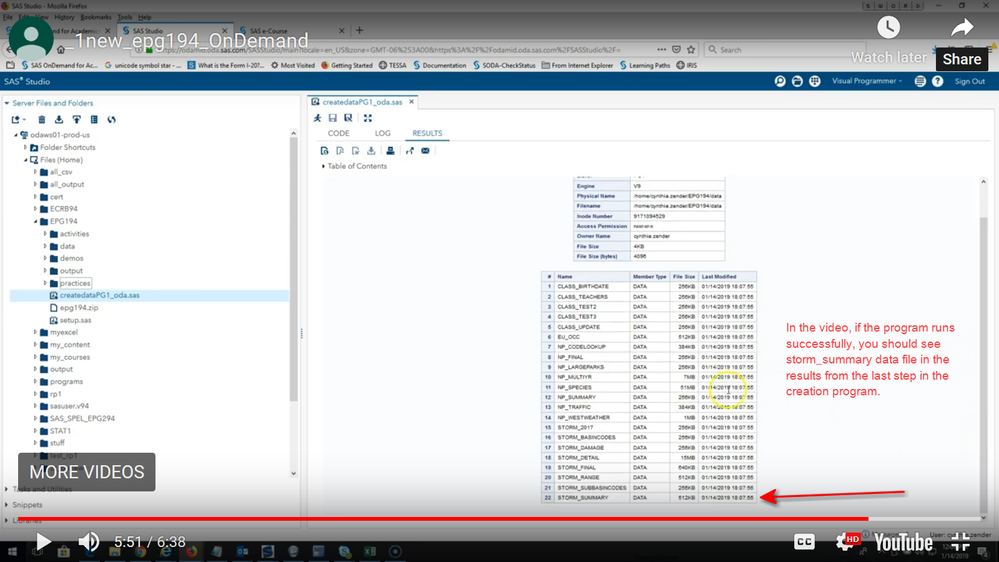Refresh the Server Files and Folders tree
The image size is (999, 562).
coord(111,119)
